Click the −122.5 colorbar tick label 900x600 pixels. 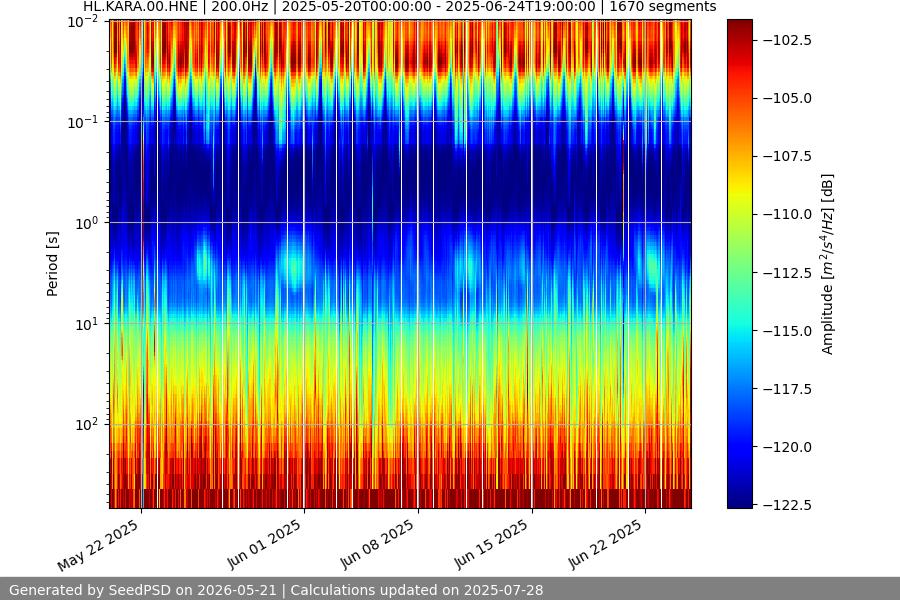tap(787, 505)
